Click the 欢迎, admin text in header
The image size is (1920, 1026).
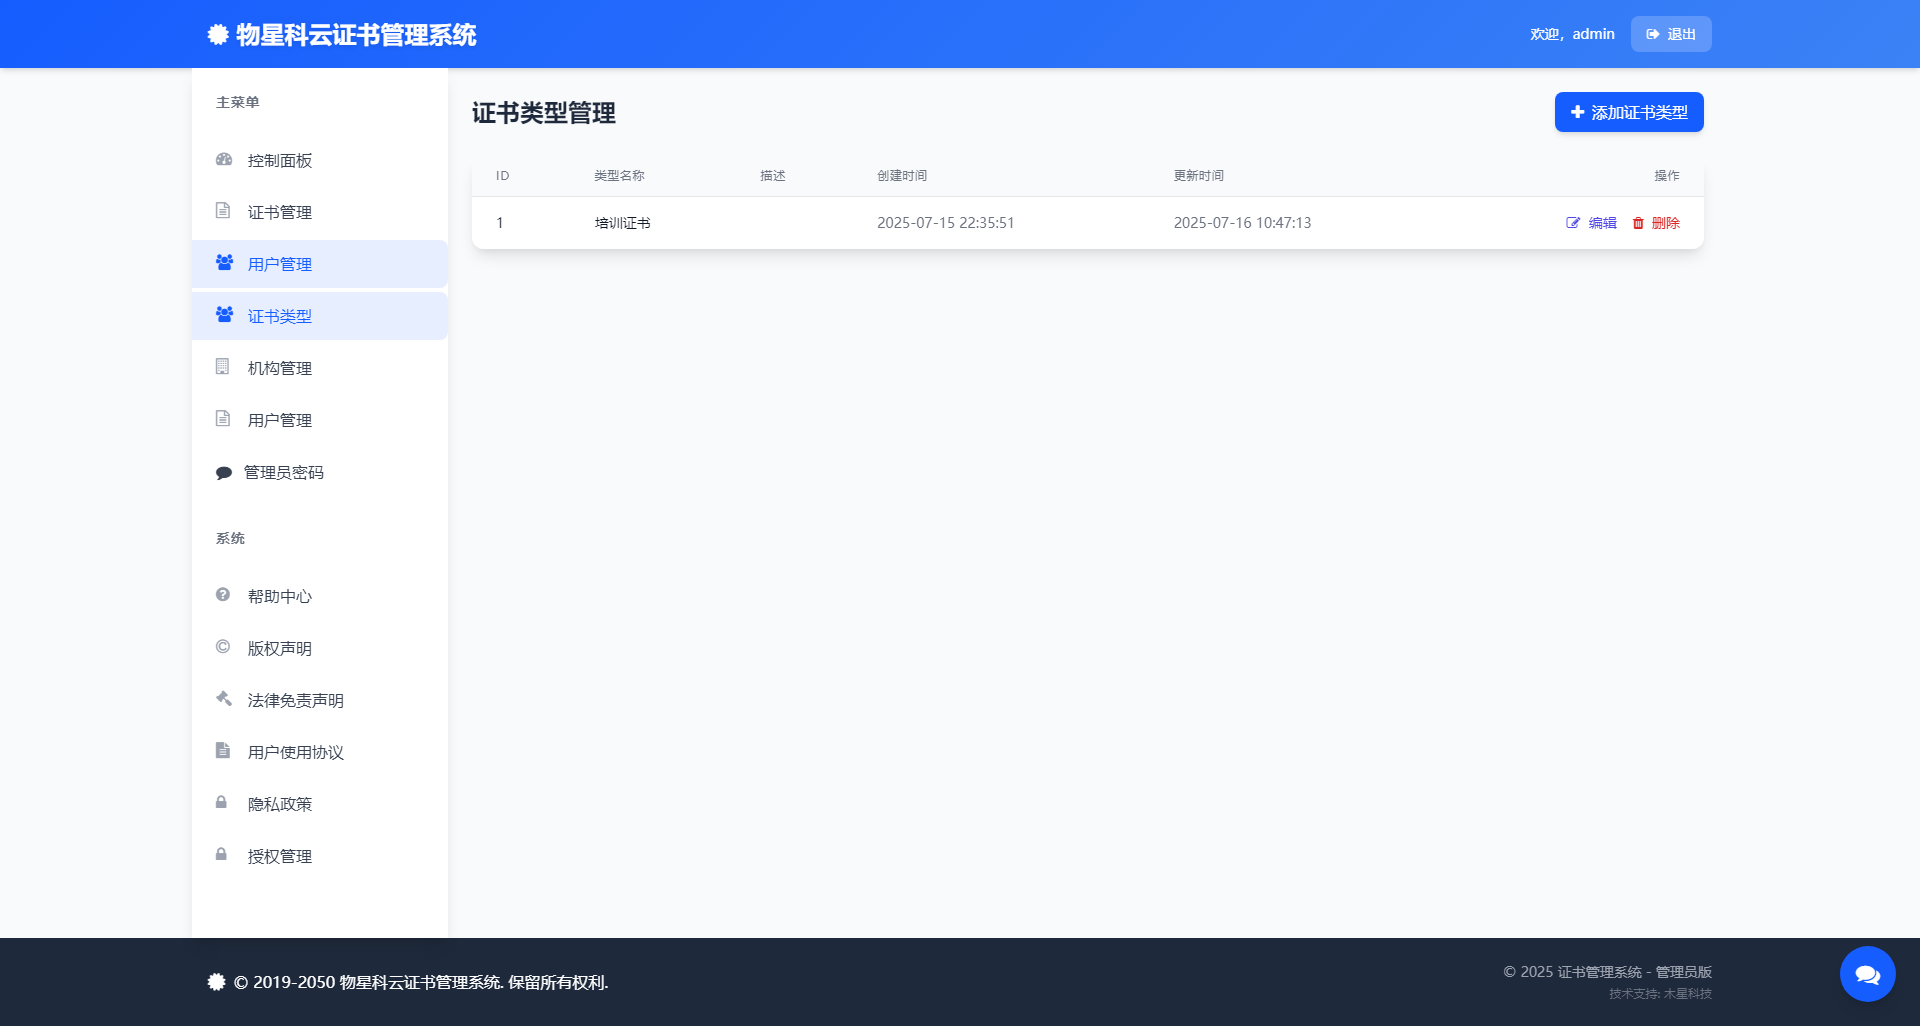(x=1572, y=34)
